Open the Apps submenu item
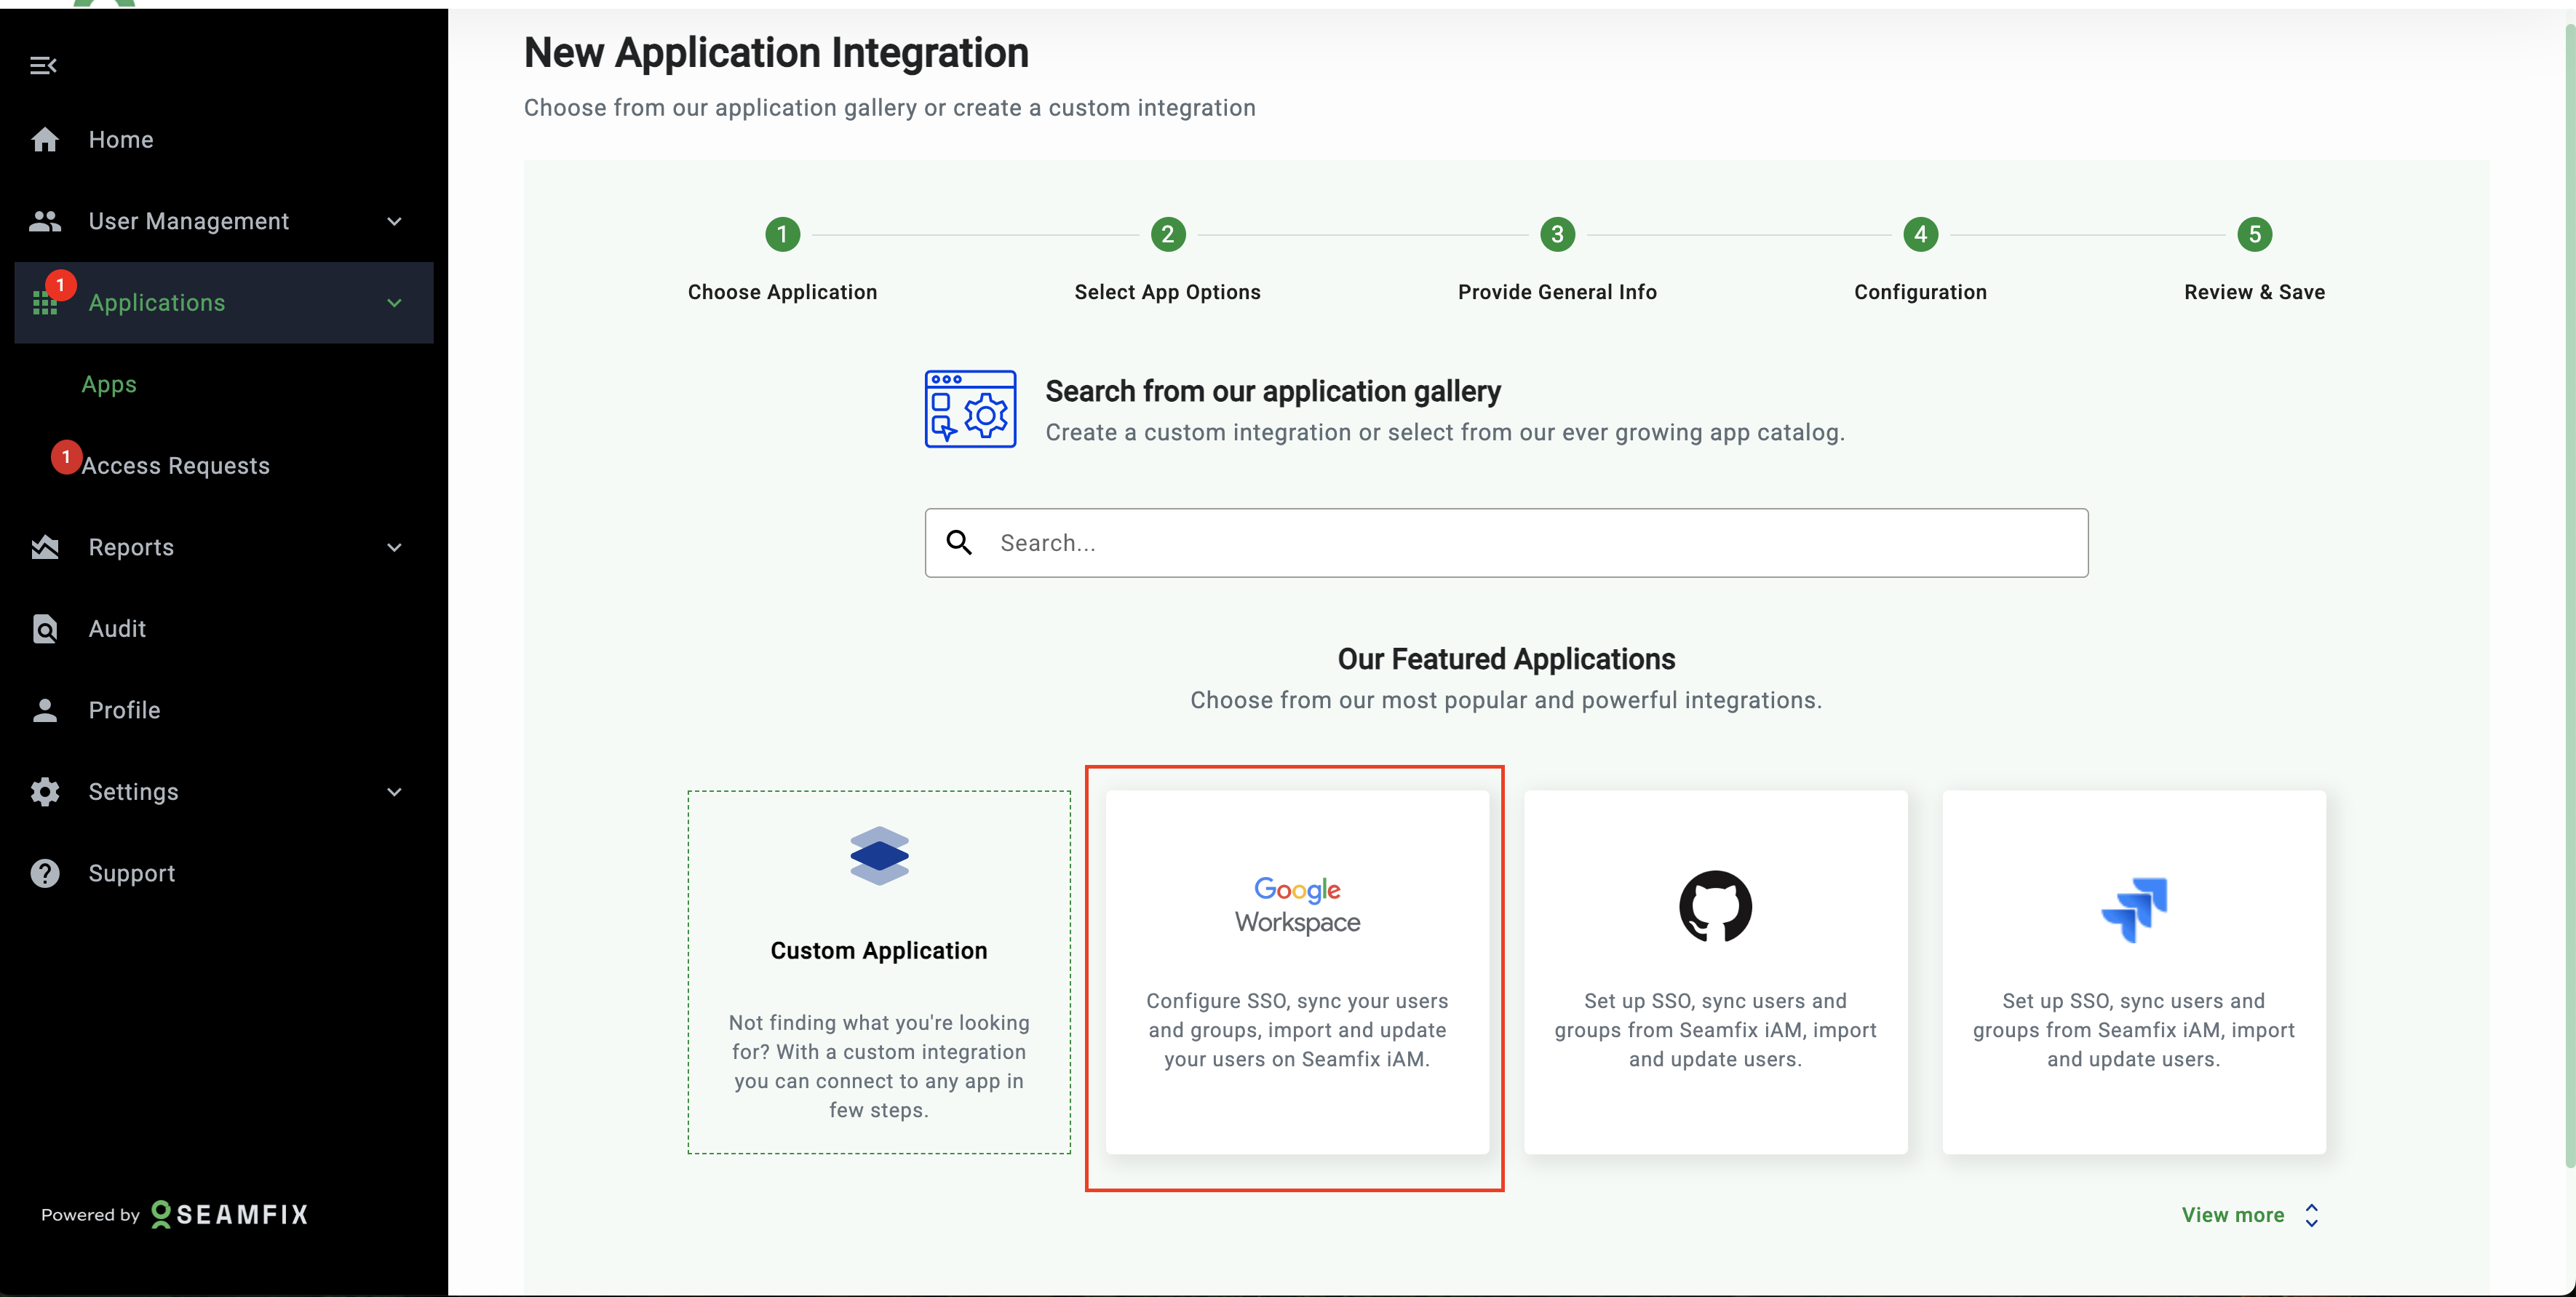 pyautogui.click(x=109, y=385)
